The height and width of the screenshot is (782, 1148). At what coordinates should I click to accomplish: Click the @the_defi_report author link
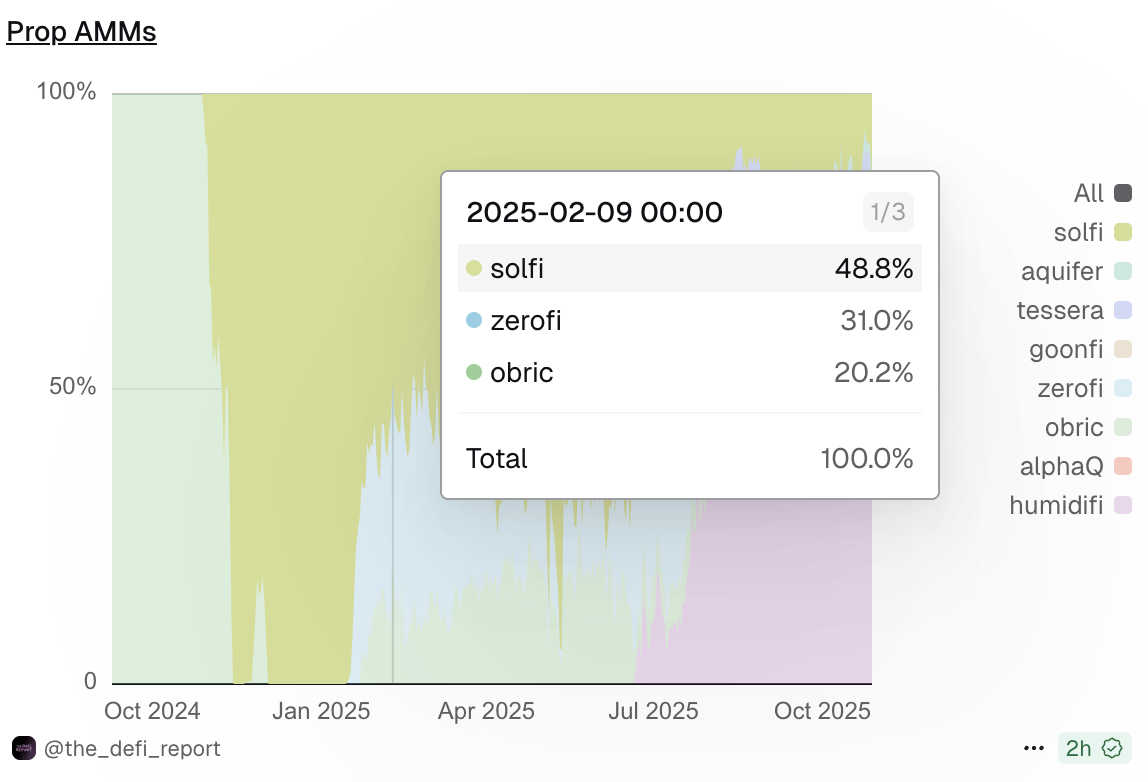(132, 748)
